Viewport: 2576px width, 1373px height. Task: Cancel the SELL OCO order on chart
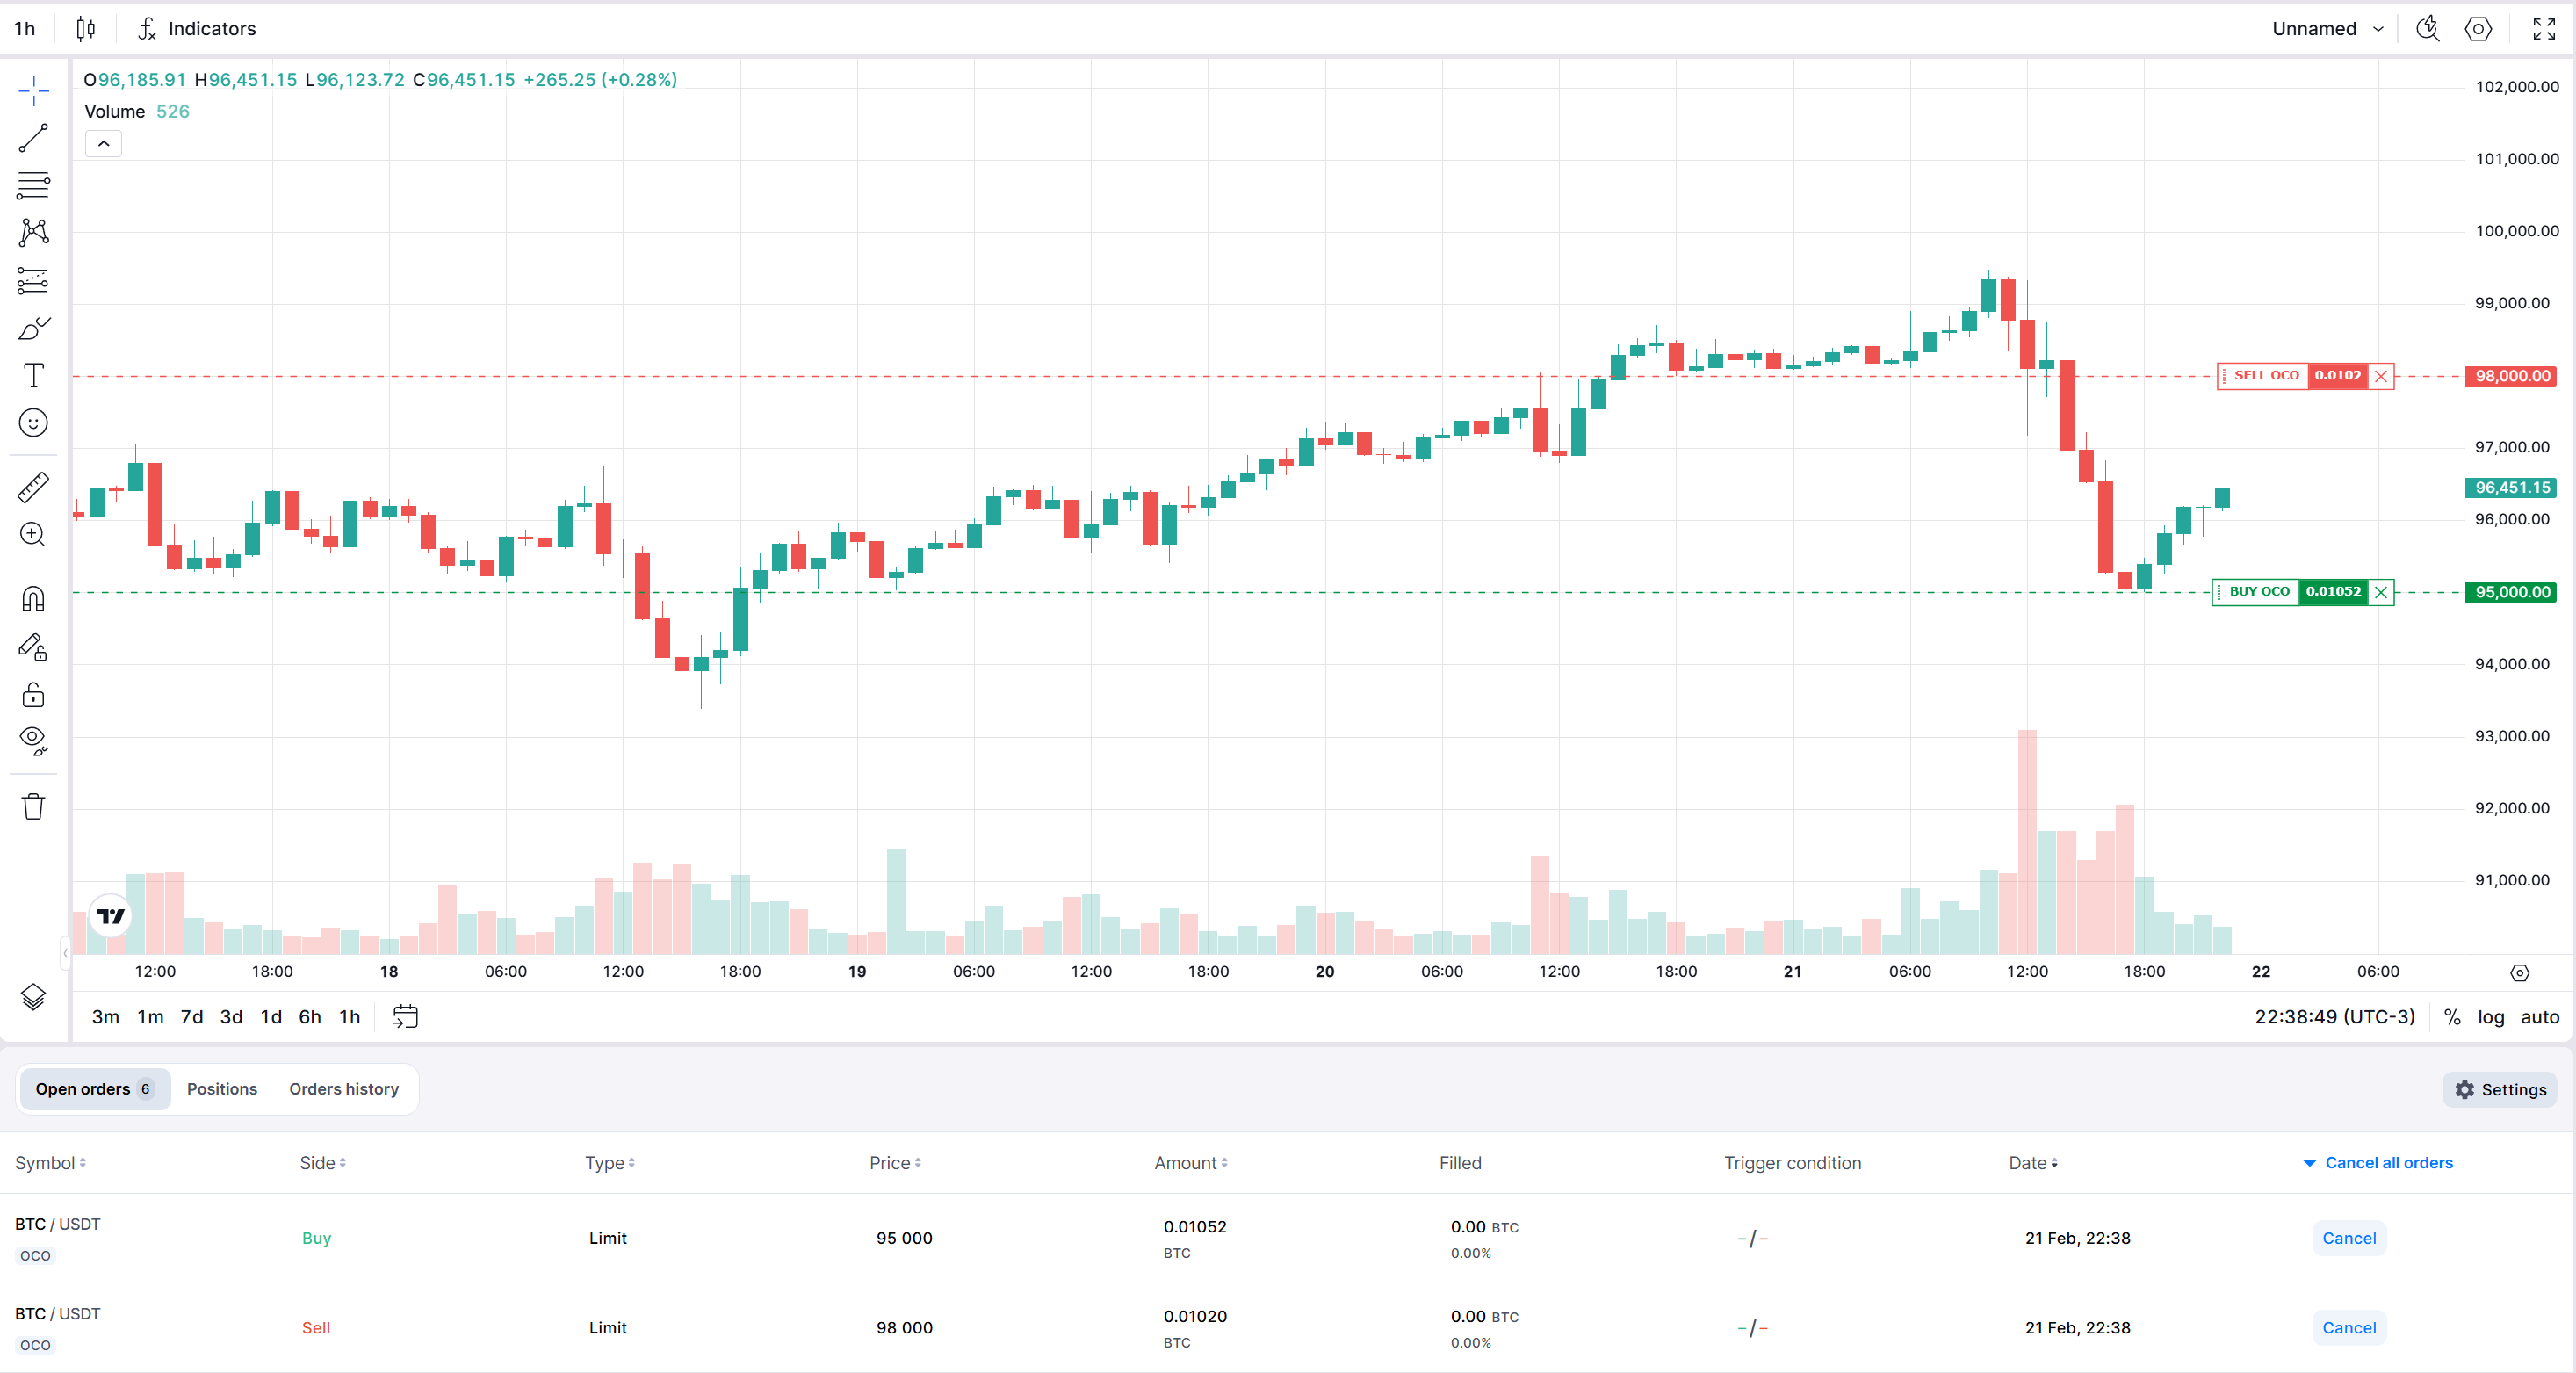point(2381,376)
